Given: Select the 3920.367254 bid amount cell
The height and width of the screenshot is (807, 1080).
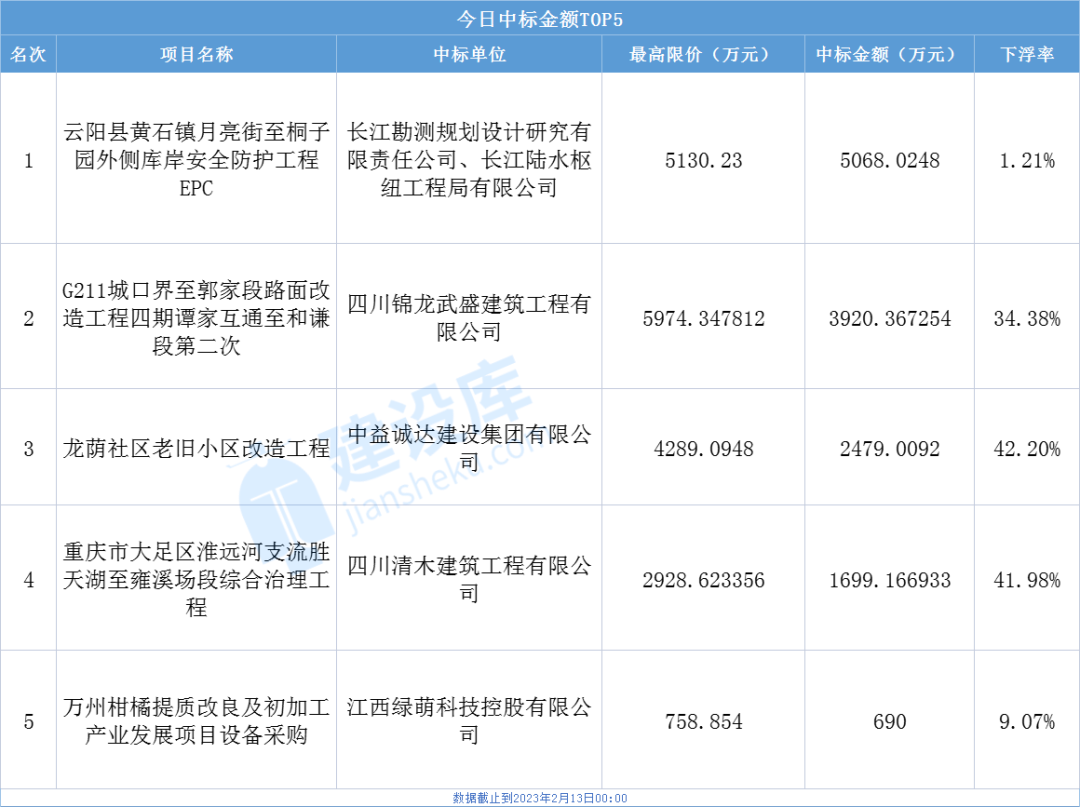Looking at the screenshot, I should pos(890,319).
